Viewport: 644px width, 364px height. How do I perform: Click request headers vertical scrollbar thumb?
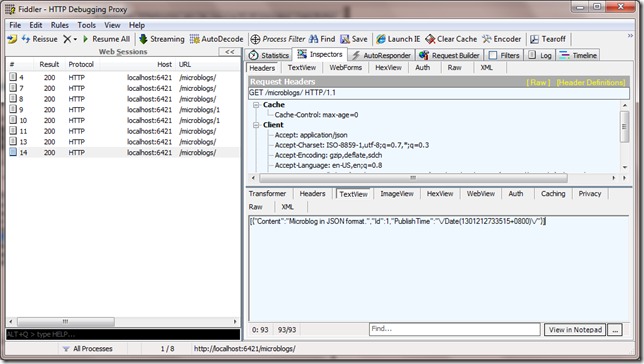(x=624, y=127)
